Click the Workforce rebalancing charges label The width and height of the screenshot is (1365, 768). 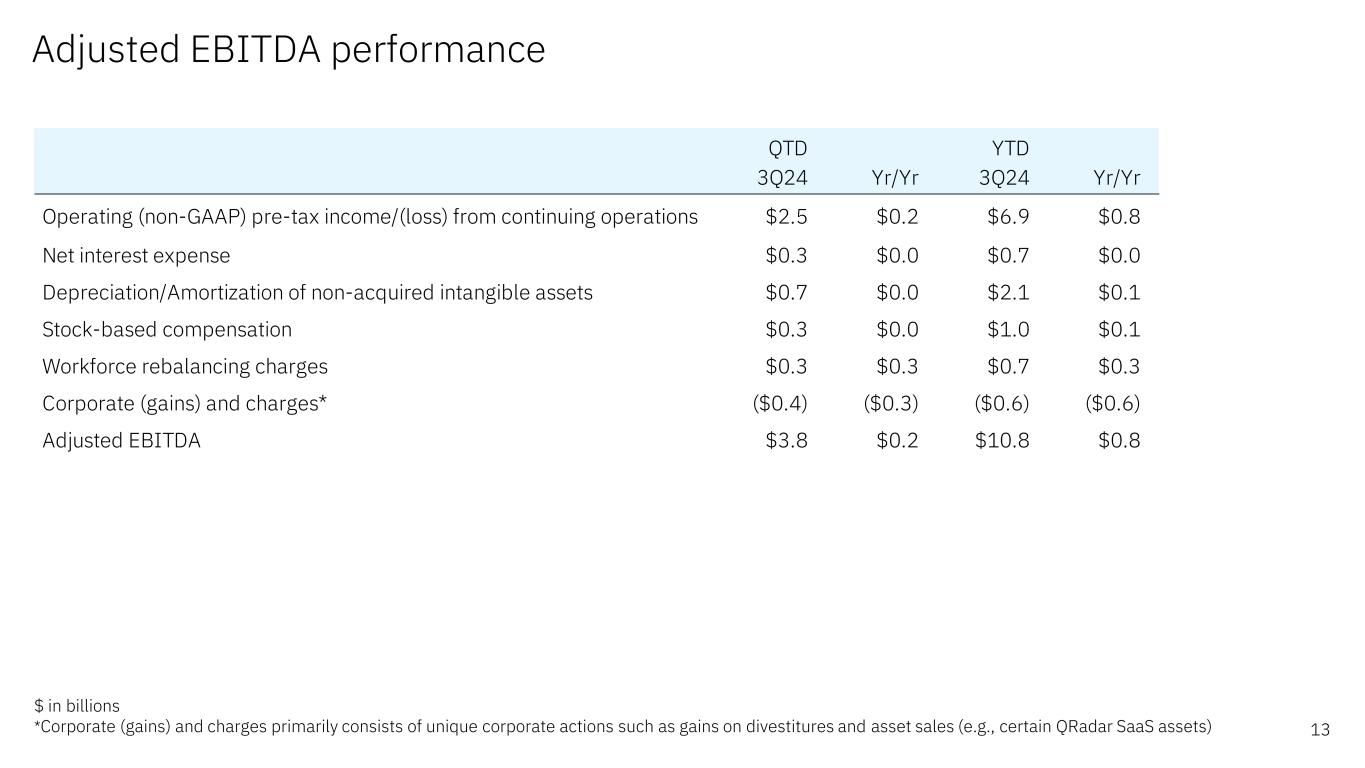click(185, 366)
